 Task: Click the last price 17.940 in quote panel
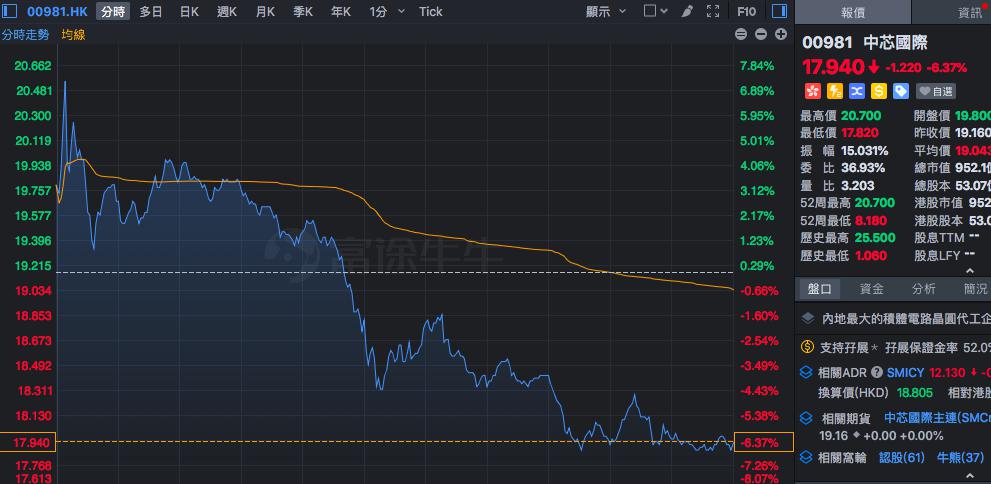click(833, 66)
